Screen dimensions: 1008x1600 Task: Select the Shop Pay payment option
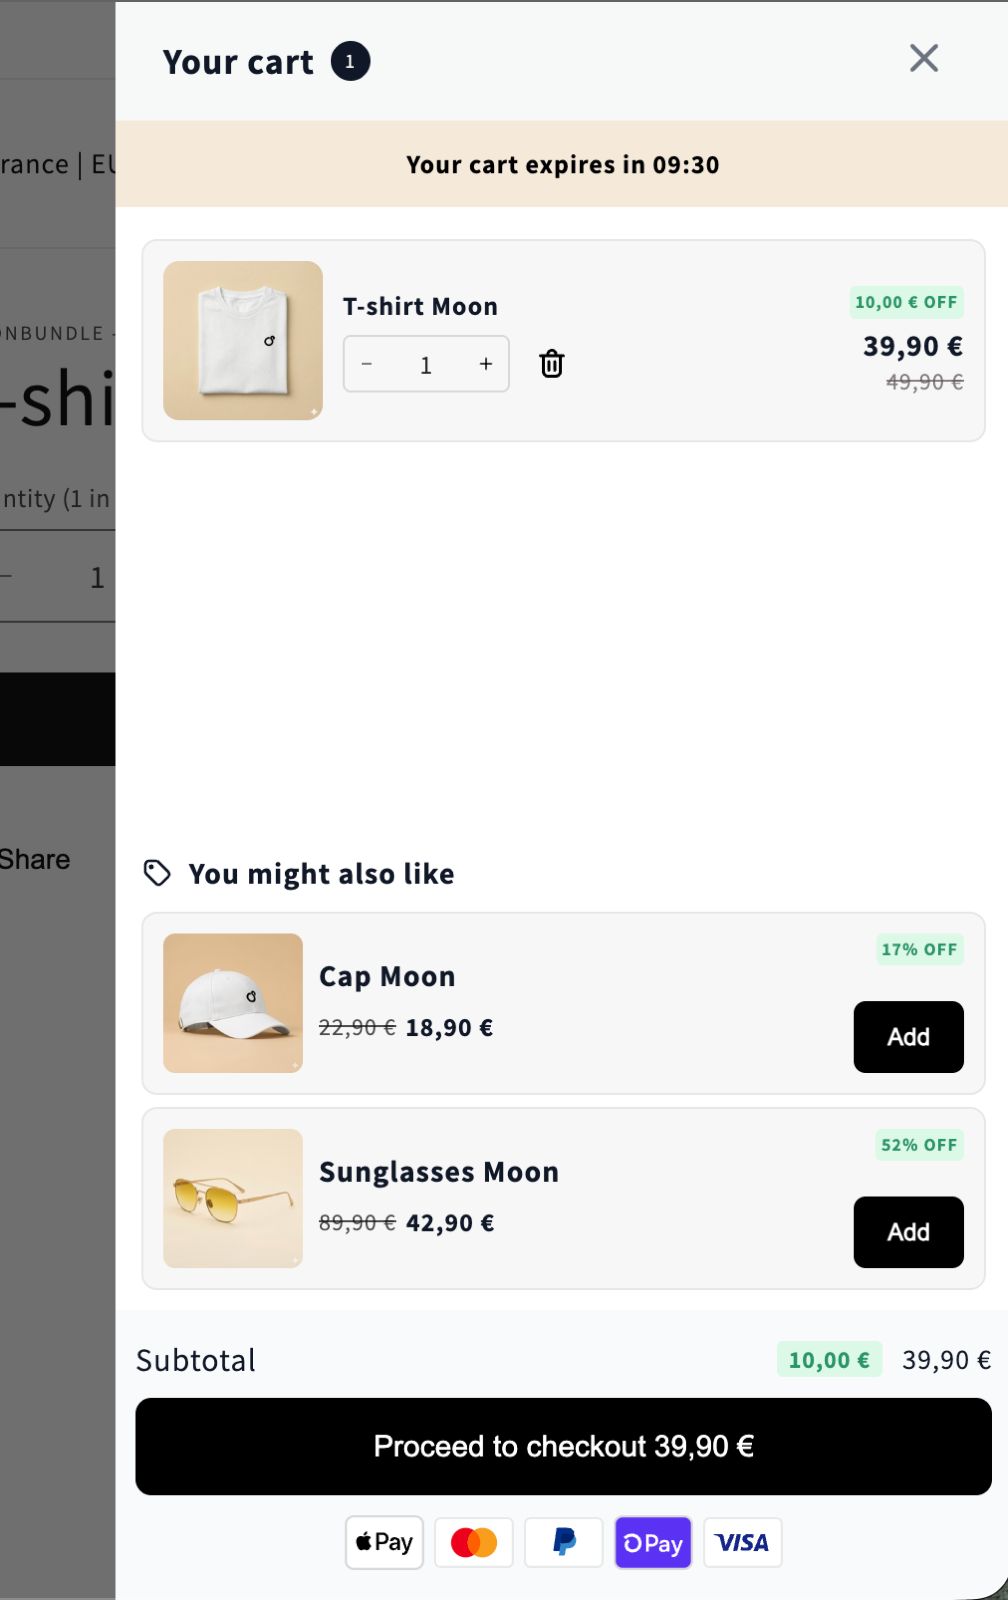point(652,1542)
